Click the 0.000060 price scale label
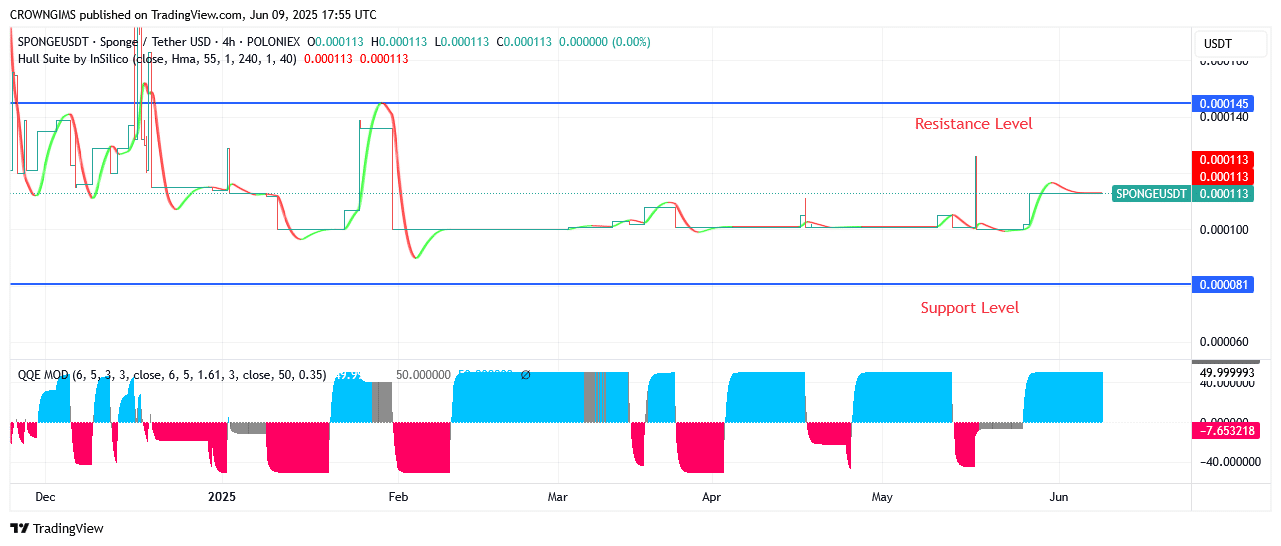This screenshot has height=546, width=1281. [1224, 342]
